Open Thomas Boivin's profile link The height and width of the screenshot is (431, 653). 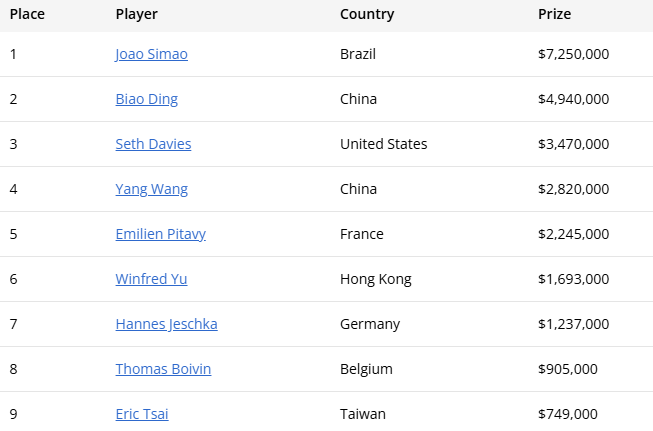(163, 369)
